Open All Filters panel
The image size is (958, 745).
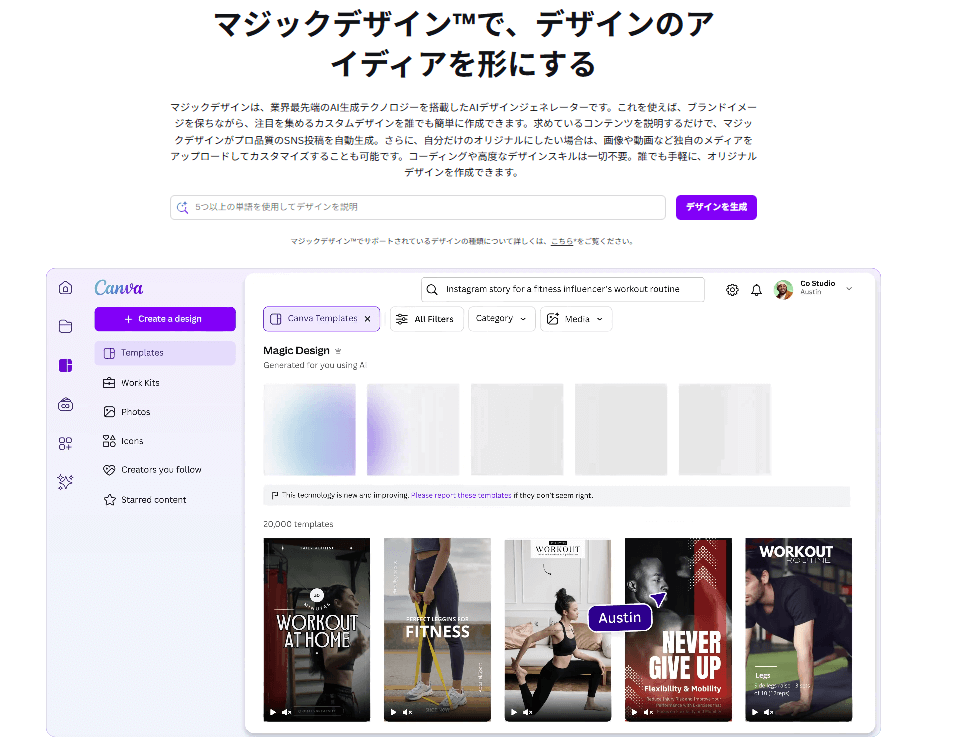[426, 319]
